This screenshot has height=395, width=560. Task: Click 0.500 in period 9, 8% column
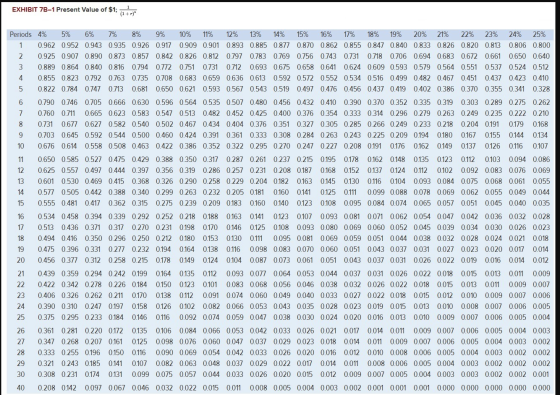pos(140,135)
